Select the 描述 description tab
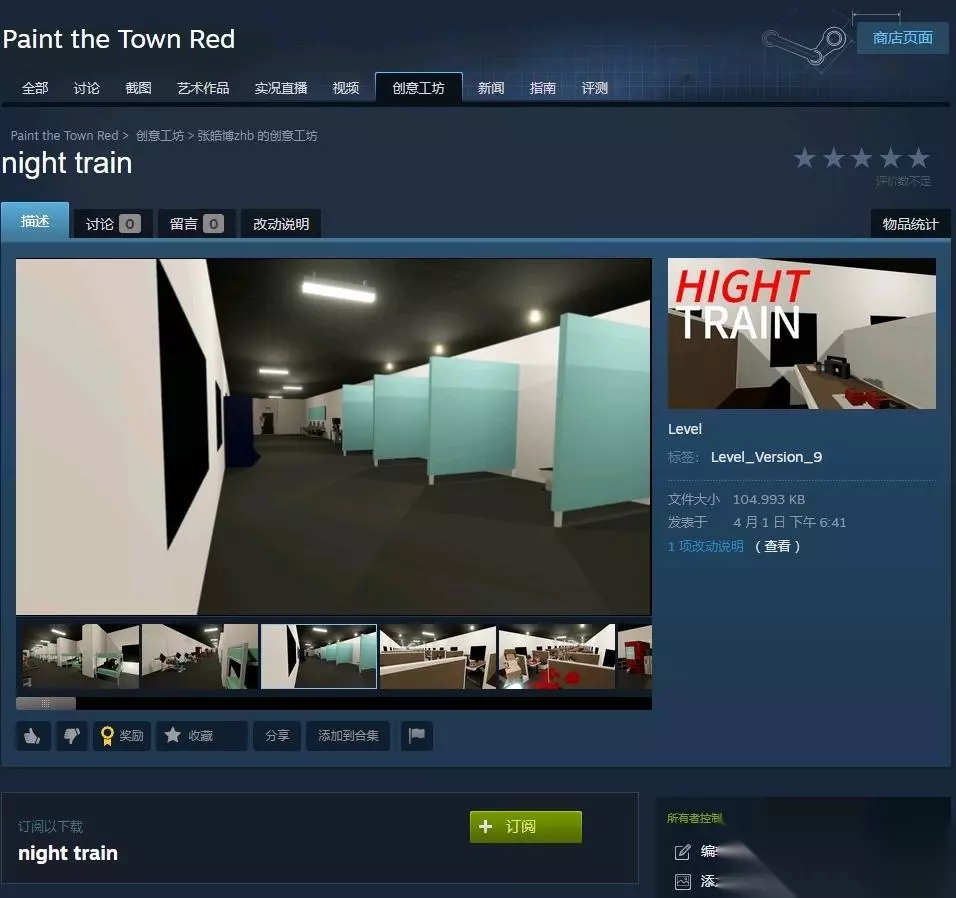This screenshot has width=956, height=898. 35,221
